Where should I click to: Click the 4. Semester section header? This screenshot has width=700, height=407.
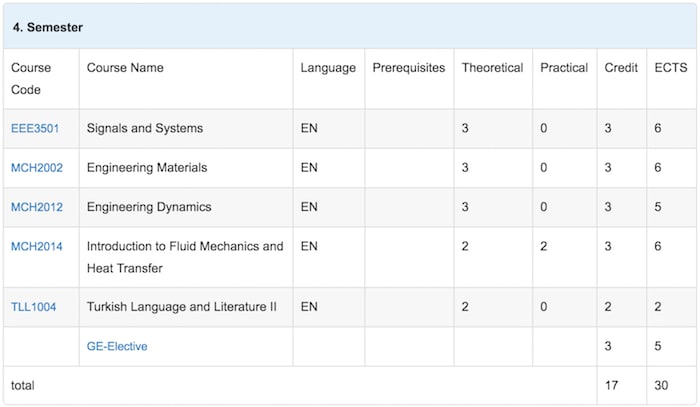[x=48, y=27]
